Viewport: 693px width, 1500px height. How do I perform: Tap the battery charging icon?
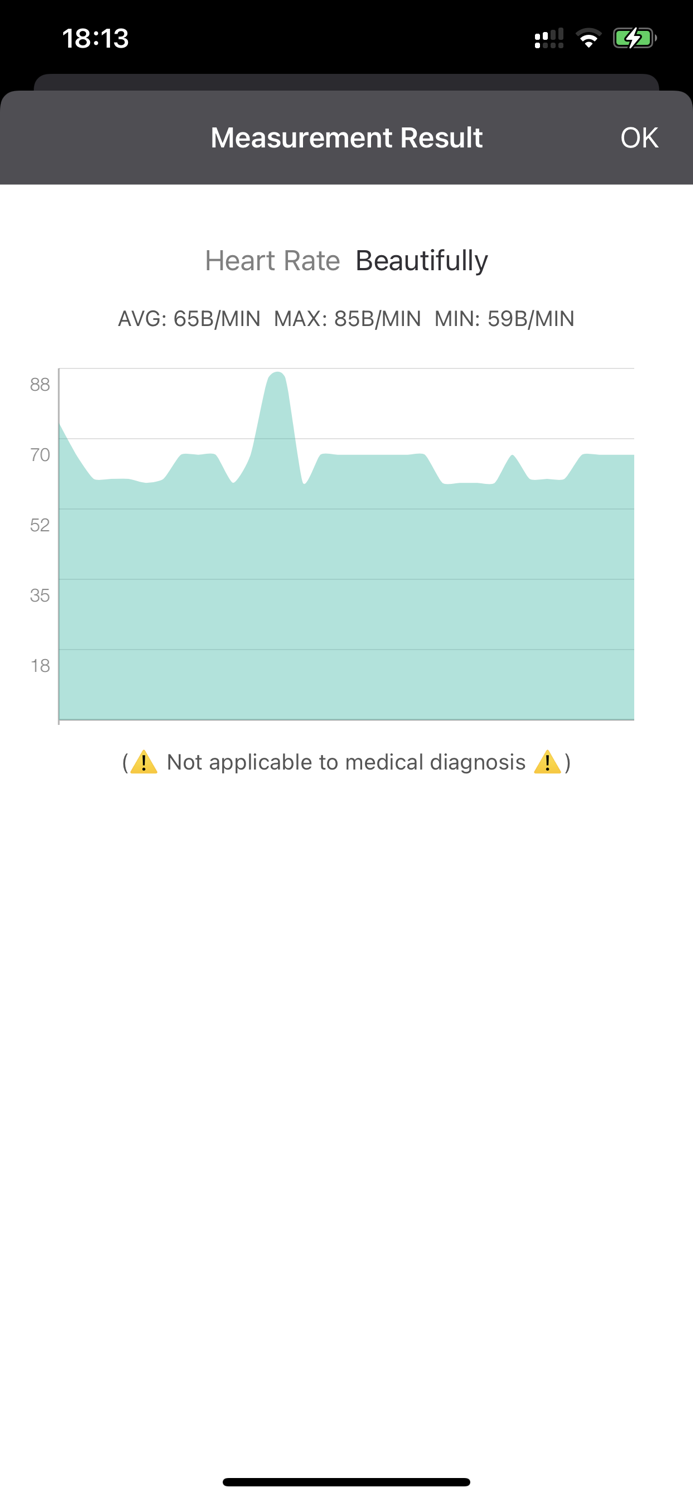[x=632, y=38]
